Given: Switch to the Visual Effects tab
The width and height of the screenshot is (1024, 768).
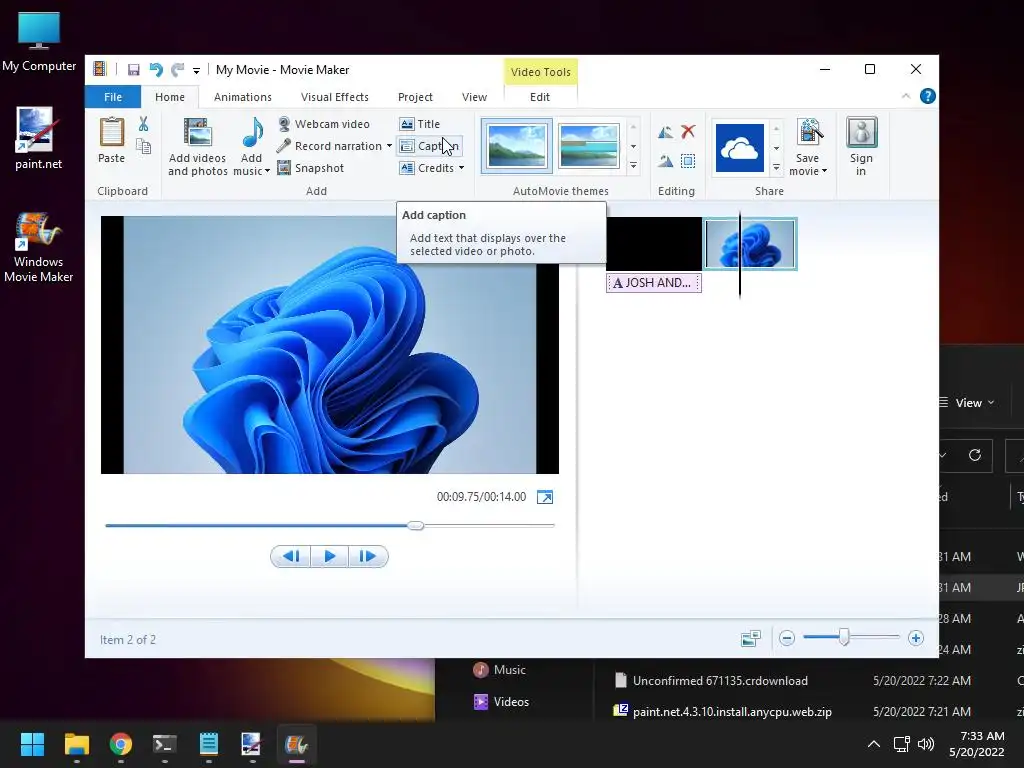Looking at the screenshot, I should point(334,97).
